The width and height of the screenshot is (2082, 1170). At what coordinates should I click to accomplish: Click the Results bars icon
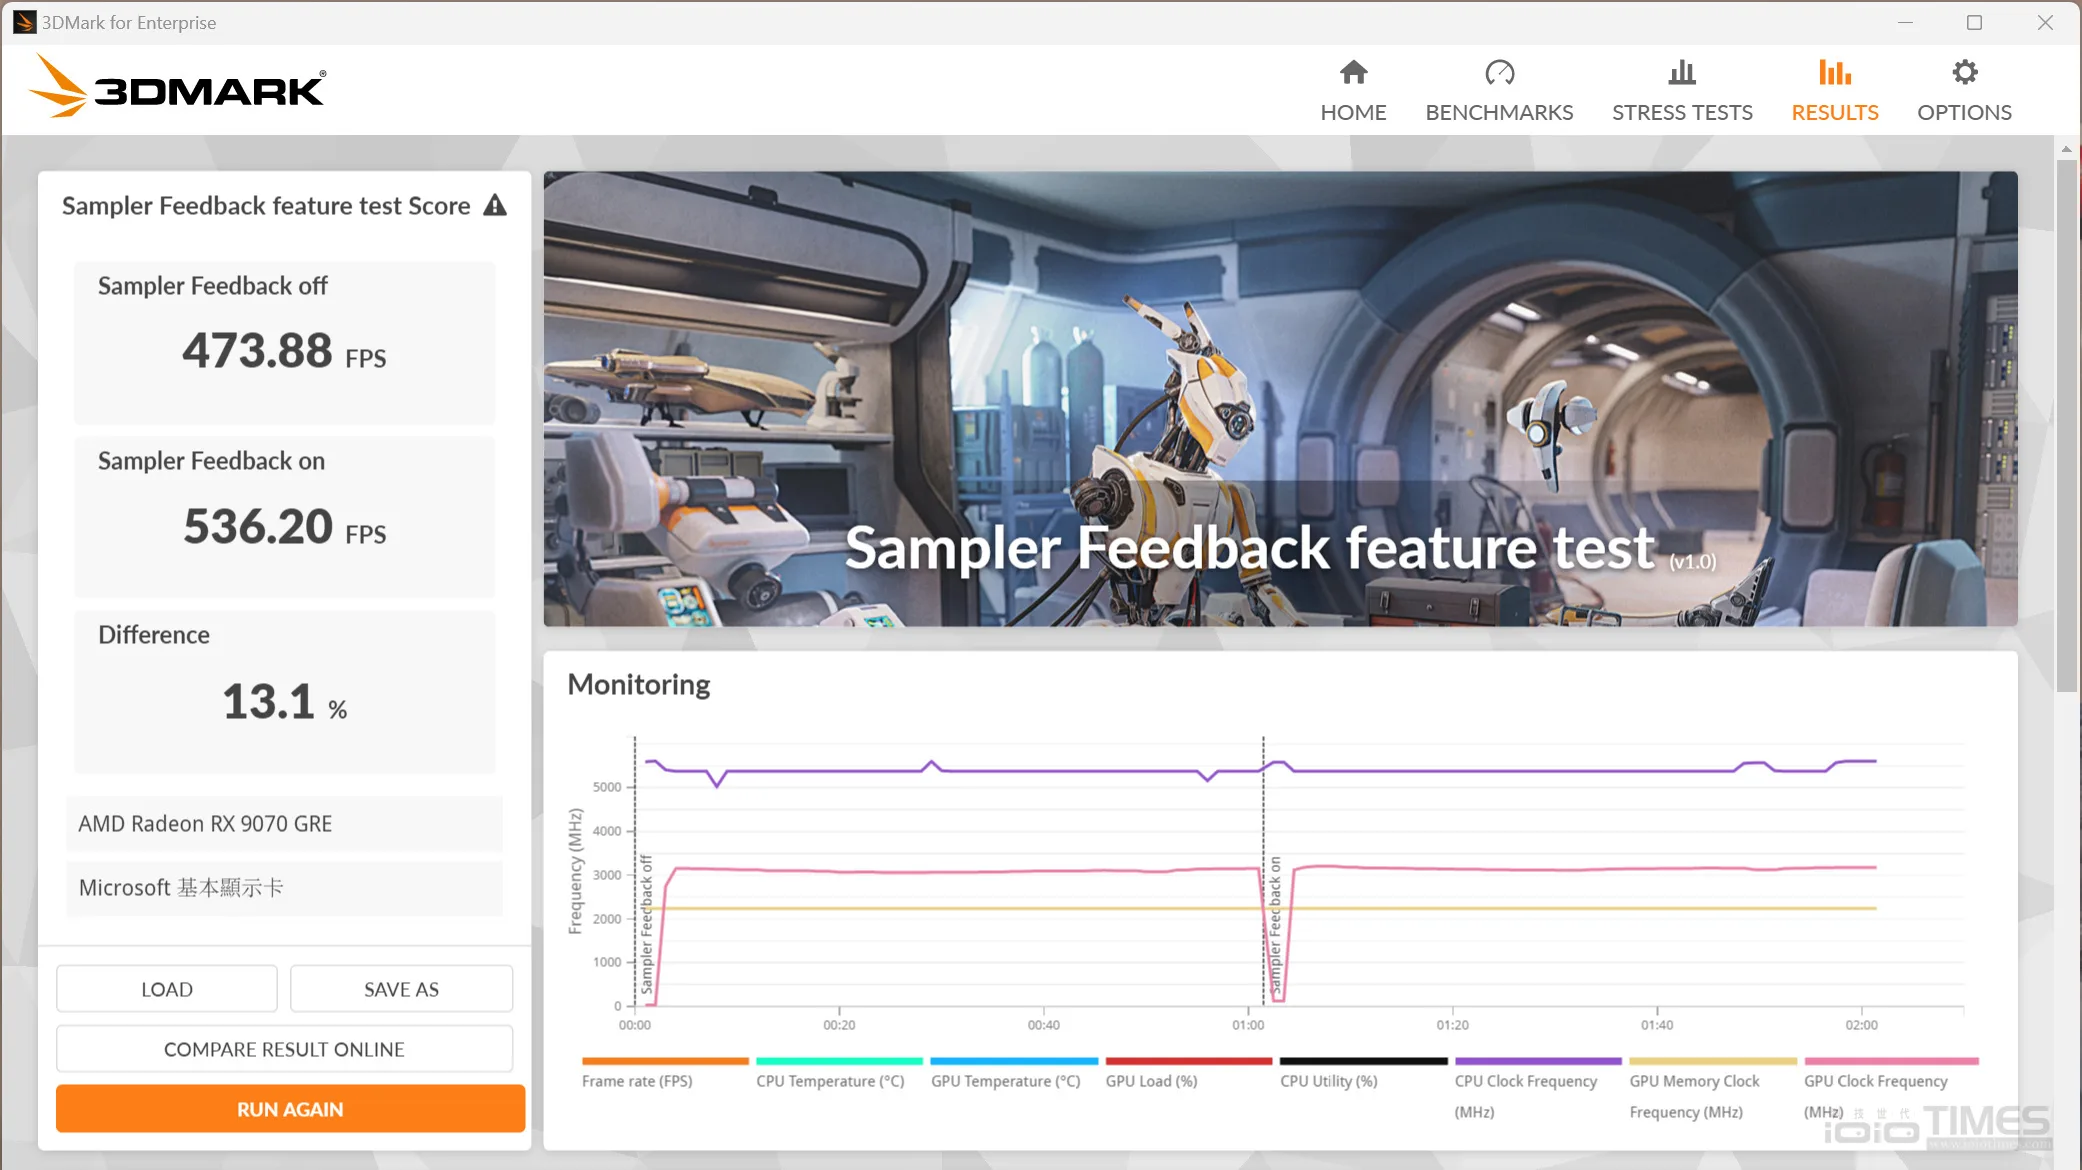[1834, 72]
